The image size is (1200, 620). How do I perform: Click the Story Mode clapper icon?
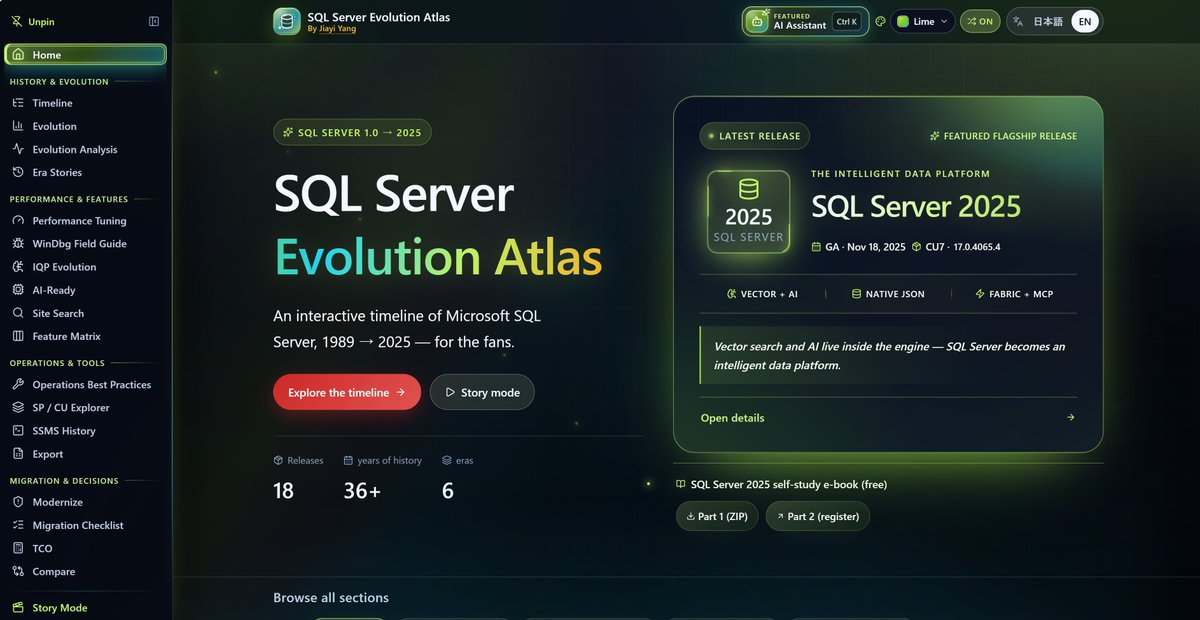18,608
